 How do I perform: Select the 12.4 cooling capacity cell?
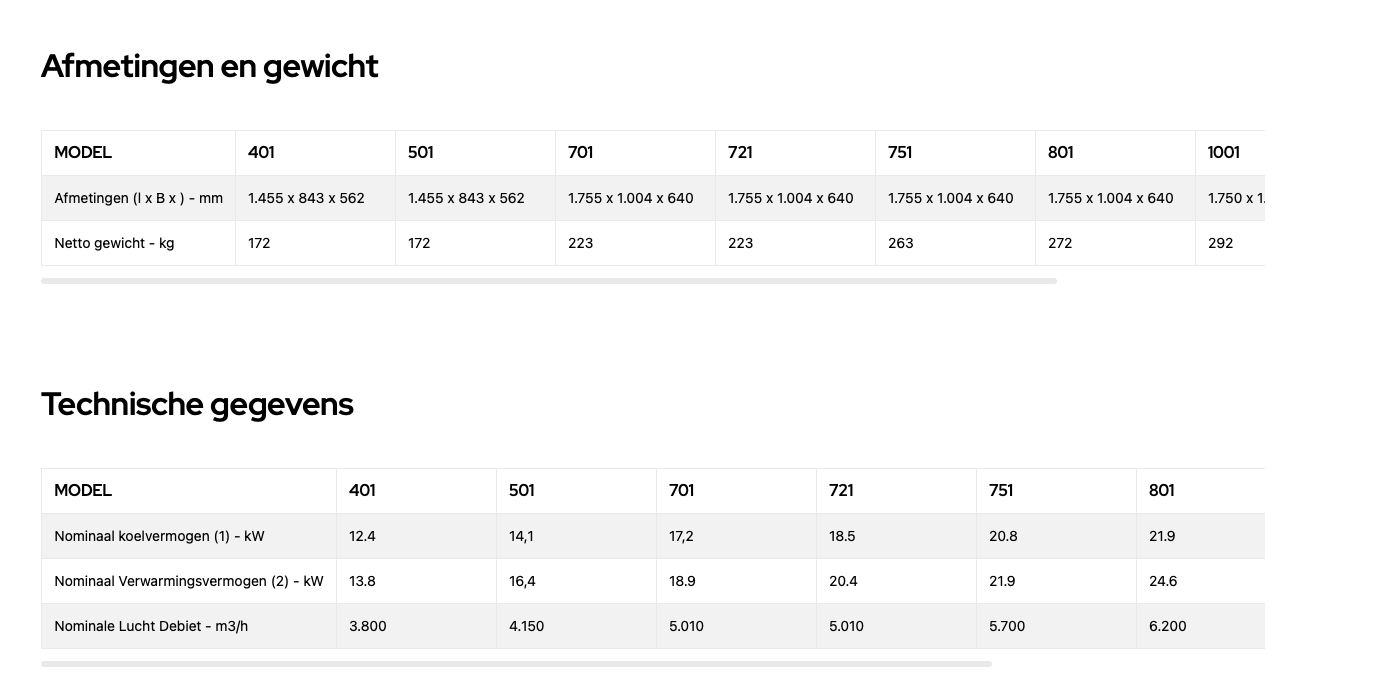[x=416, y=536]
